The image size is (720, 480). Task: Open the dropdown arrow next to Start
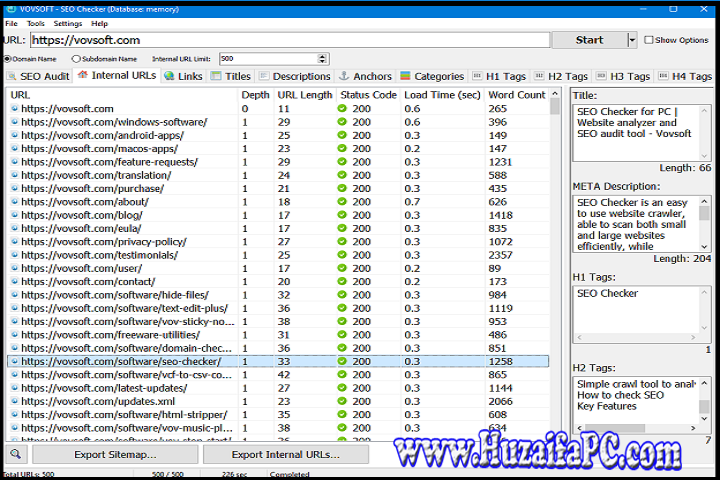click(632, 40)
